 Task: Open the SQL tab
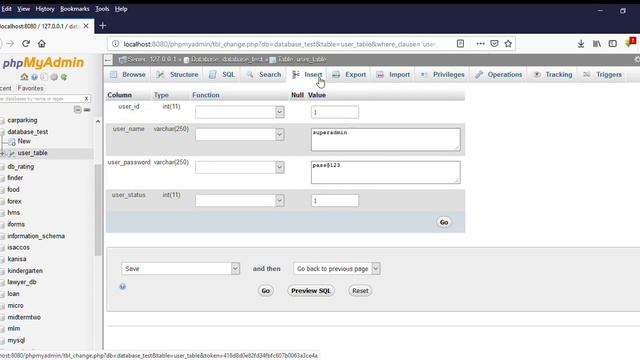[222, 75]
